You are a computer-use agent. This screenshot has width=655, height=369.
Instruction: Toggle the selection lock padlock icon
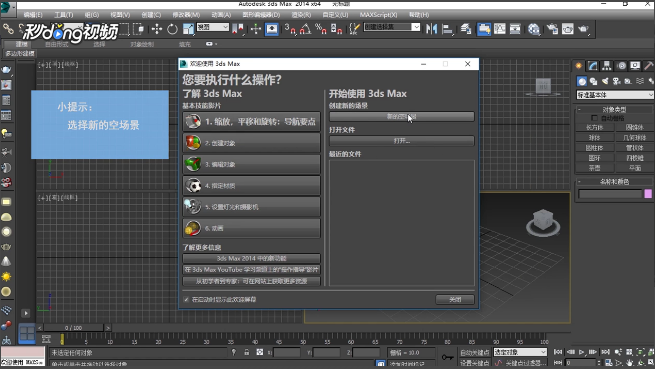click(x=246, y=352)
